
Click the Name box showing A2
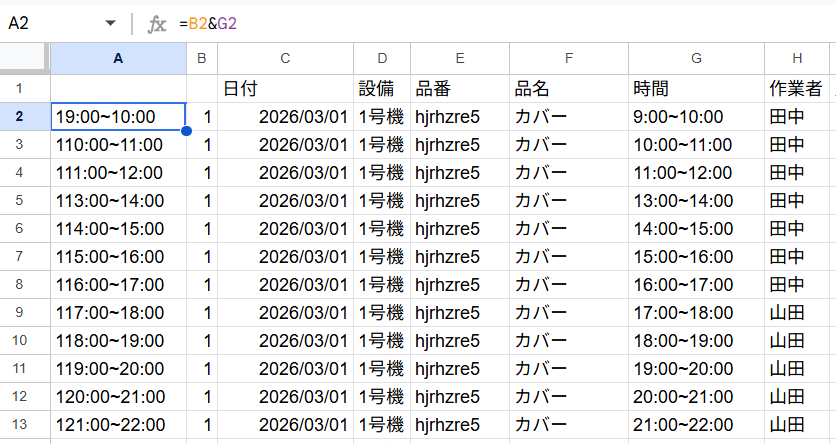coord(50,23)
